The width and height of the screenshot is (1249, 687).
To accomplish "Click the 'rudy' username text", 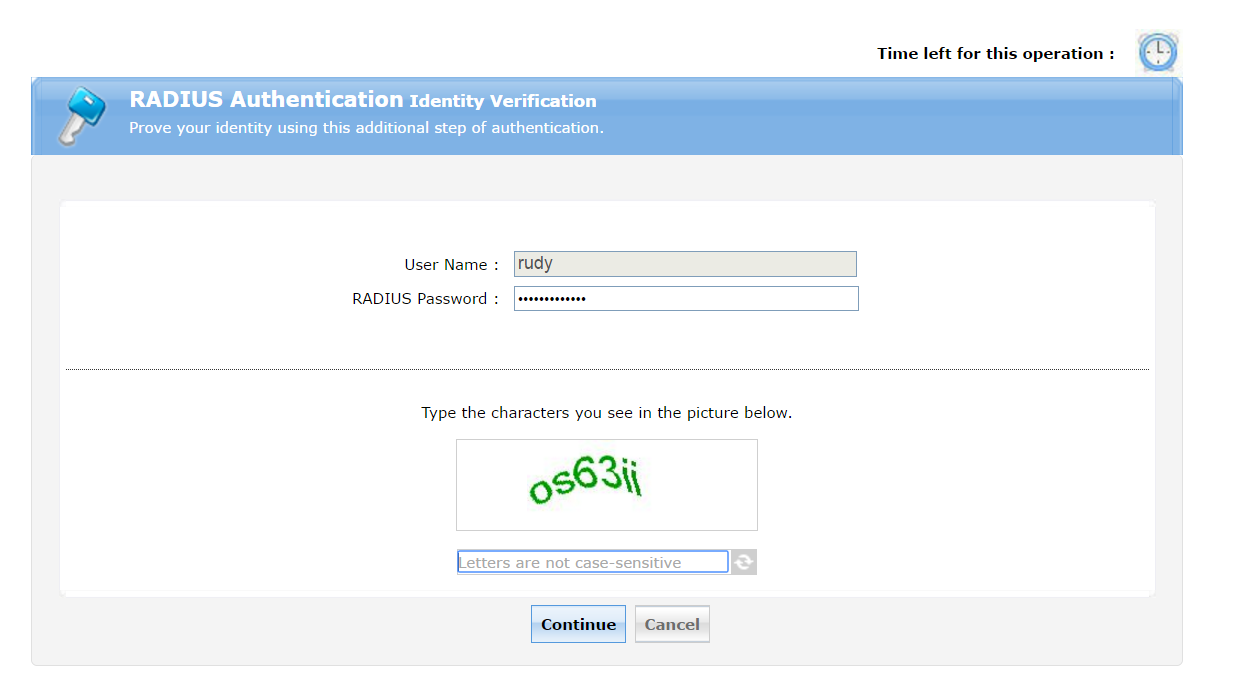I will click(x=535, y=264).
